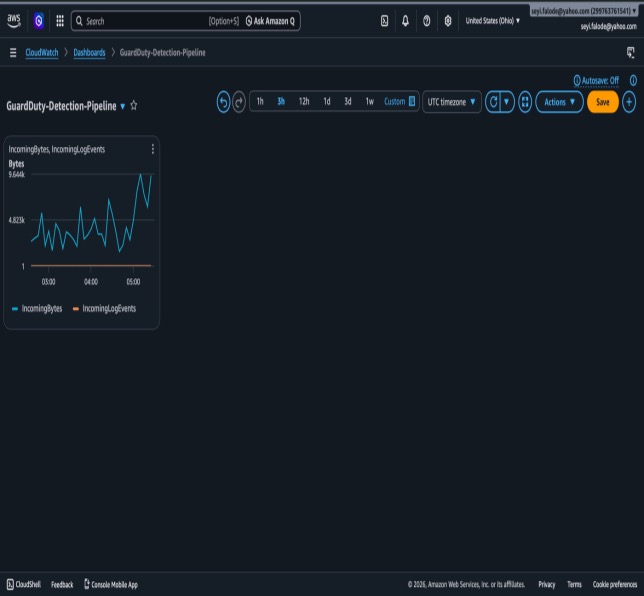Toggle the IncomingLogEvents legend item
The width and height of the screenshot is (644, 596).
point(104,308)
